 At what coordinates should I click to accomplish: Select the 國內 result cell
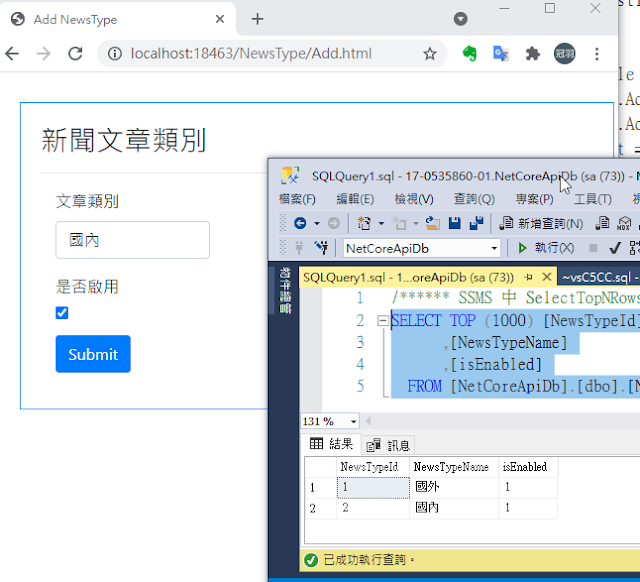[x=454, y=508]
